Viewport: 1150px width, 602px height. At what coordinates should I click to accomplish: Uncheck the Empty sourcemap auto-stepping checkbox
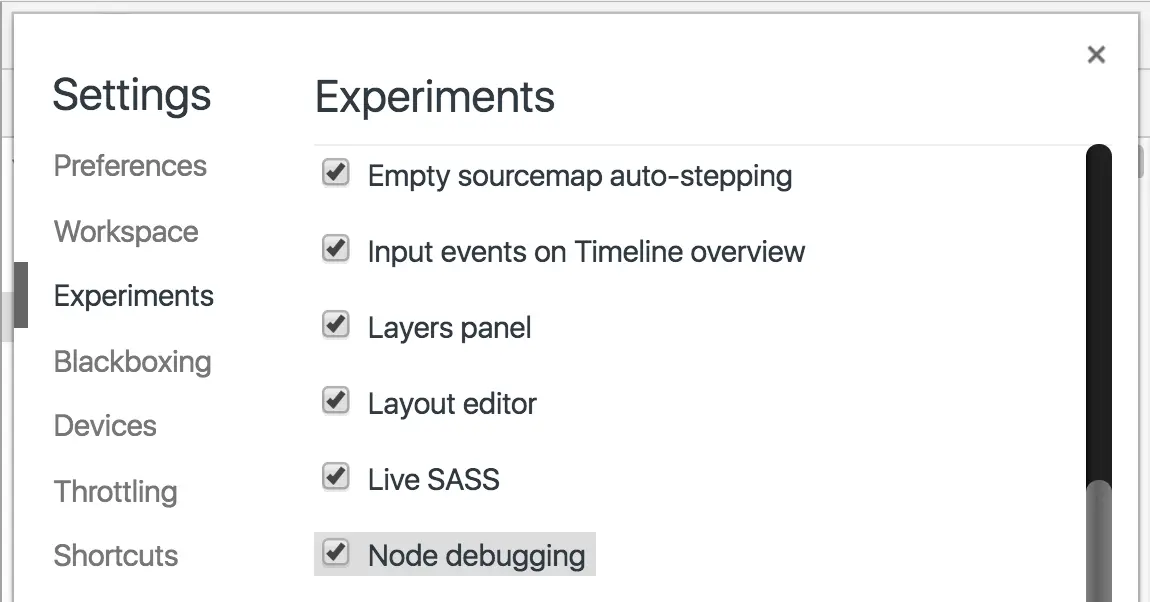(336, 173)
